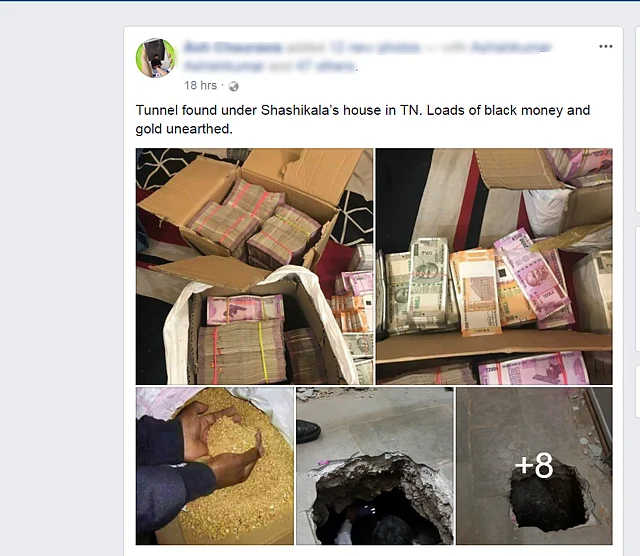Click the blurred 'added new photos' text
640x556 pixels.
pos(353,48)
